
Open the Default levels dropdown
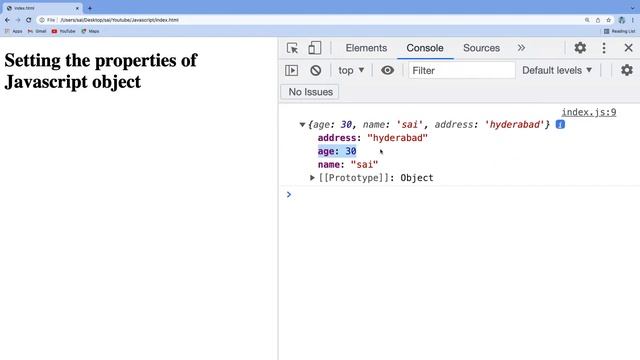click(x=557, y=70)
